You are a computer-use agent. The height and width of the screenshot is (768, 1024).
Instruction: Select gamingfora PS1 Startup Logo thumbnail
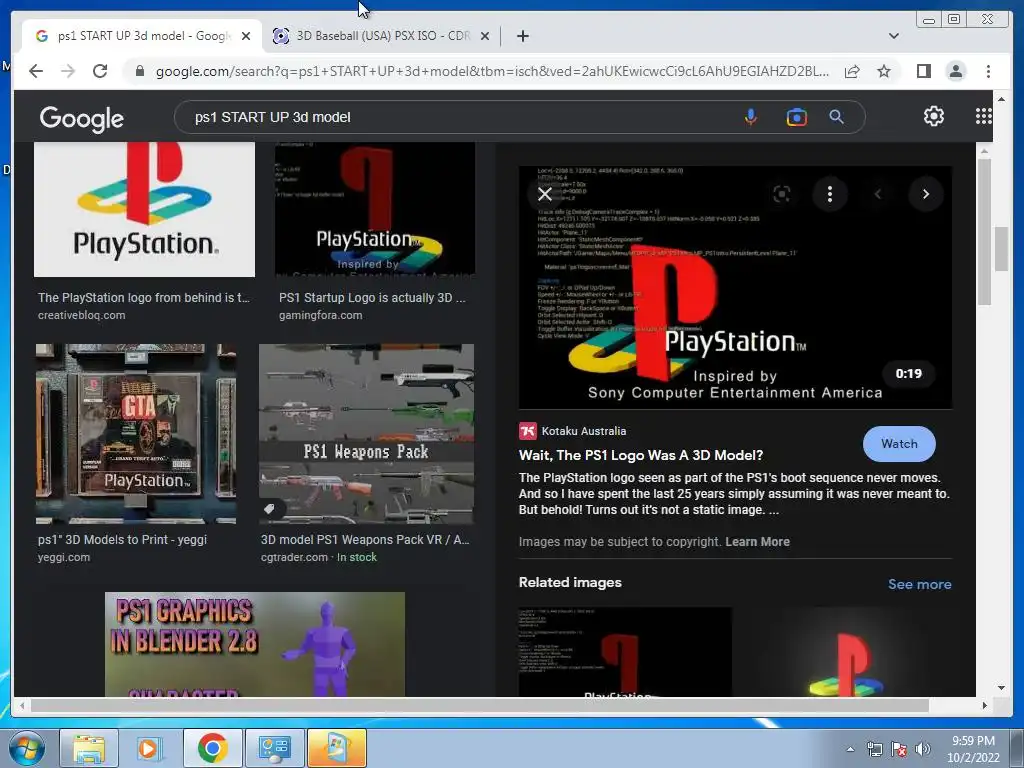[375, 209]
